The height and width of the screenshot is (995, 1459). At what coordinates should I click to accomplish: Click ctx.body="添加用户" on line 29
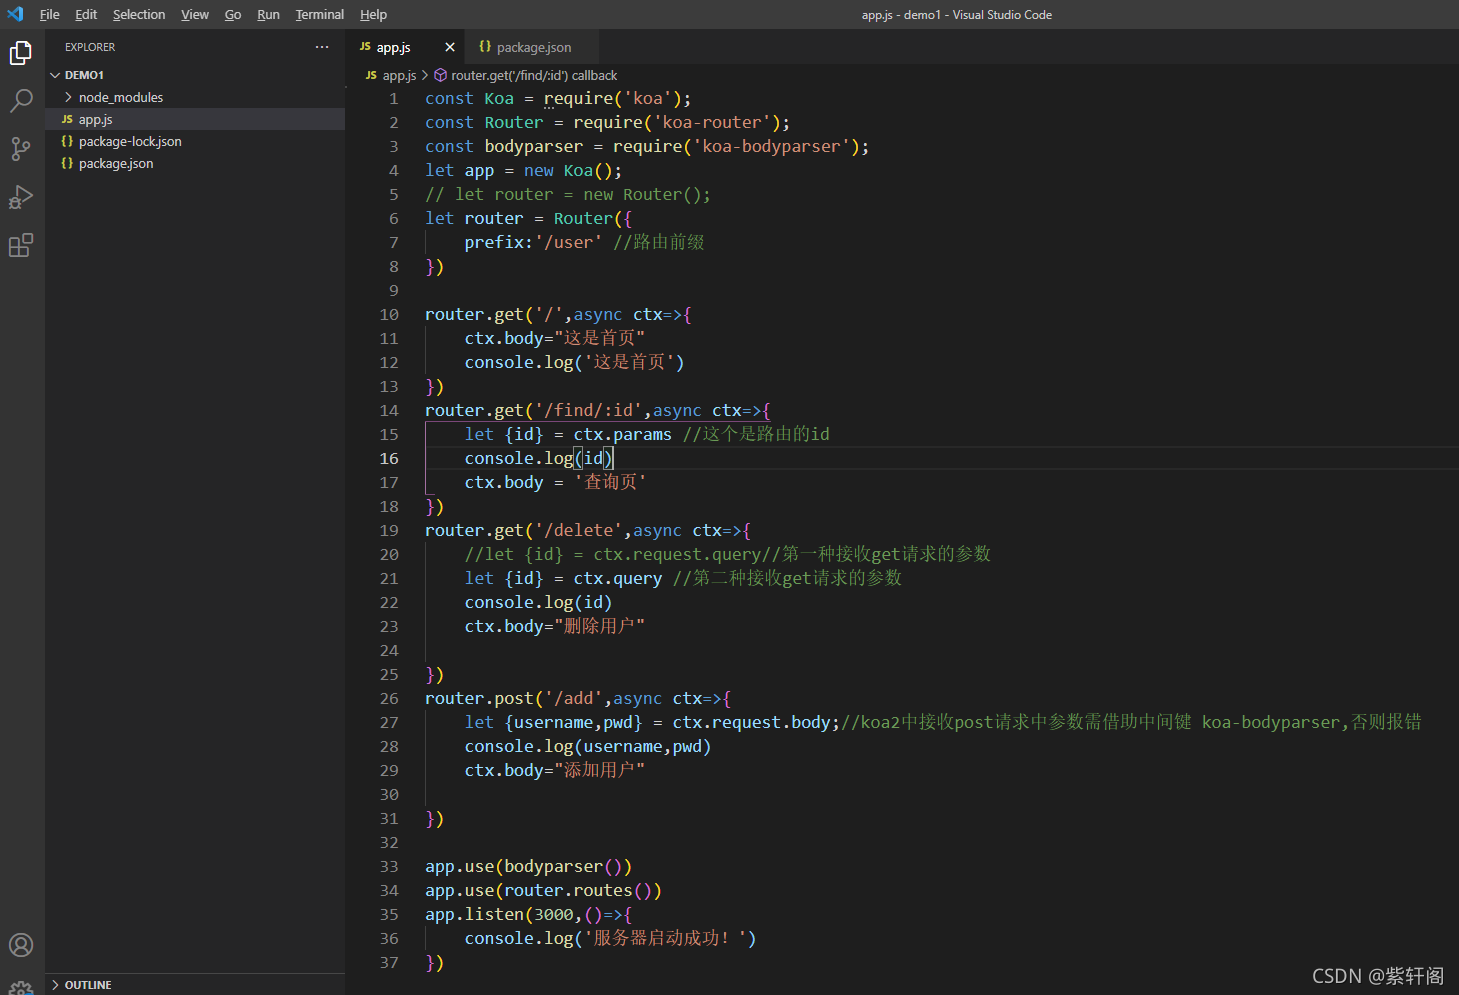pos(554,770)
